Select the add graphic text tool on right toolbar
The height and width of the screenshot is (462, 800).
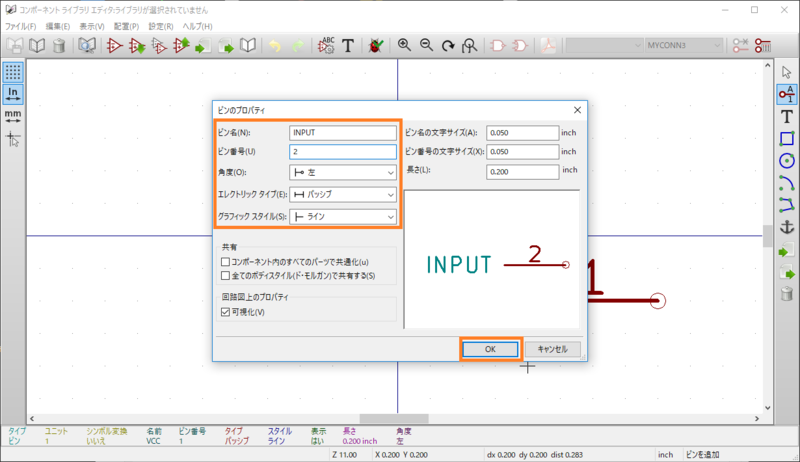click(787, 117)
